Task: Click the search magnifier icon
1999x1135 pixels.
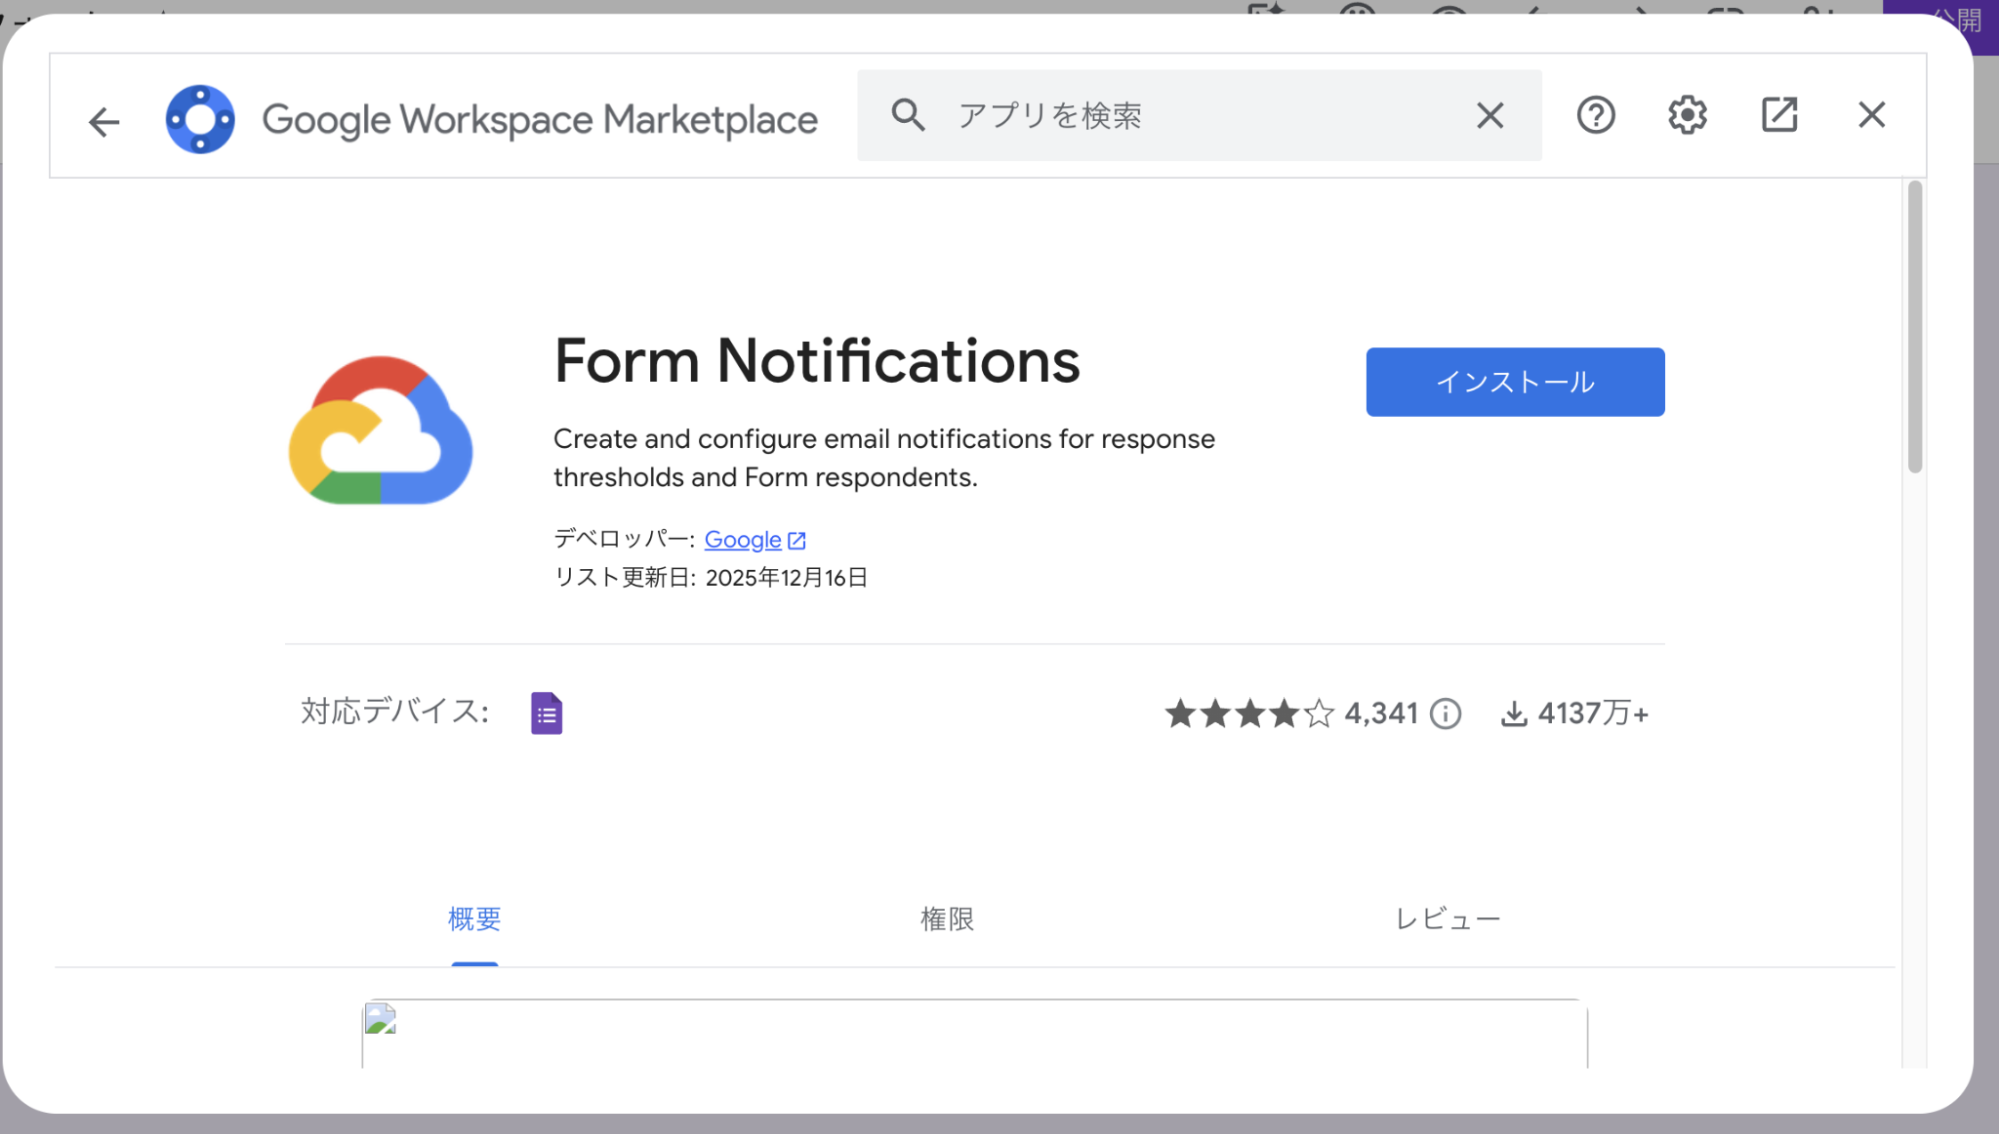Action: coord(908,114)
